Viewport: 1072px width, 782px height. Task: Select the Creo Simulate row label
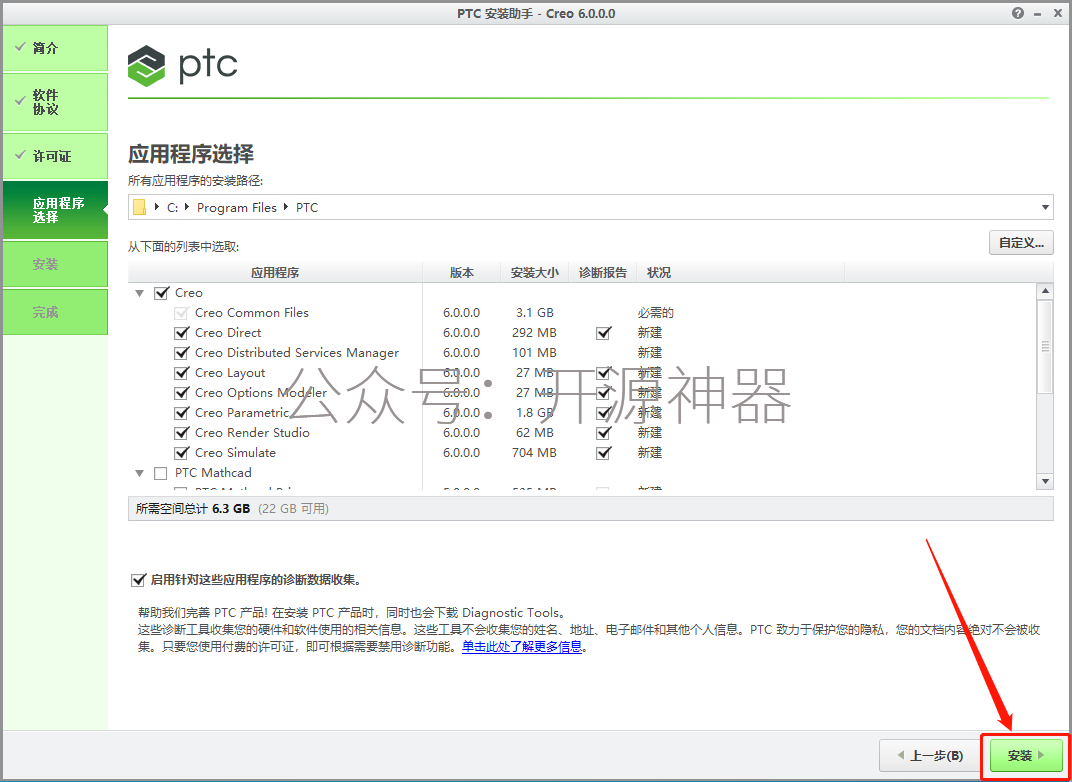coord(235,453)
